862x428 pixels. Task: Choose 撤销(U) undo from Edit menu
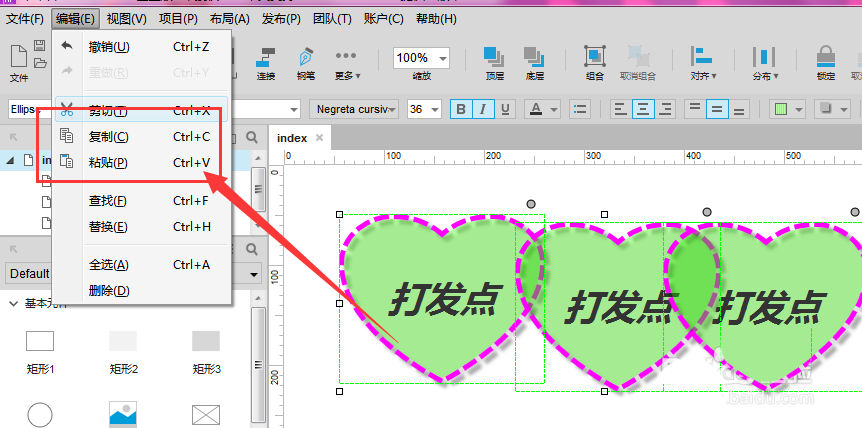(141, 47)
